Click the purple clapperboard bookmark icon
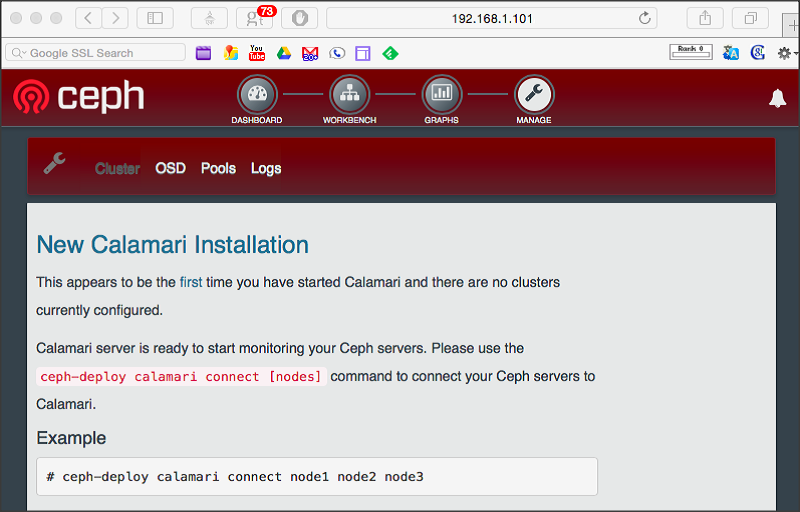 (x=204, y=53)
